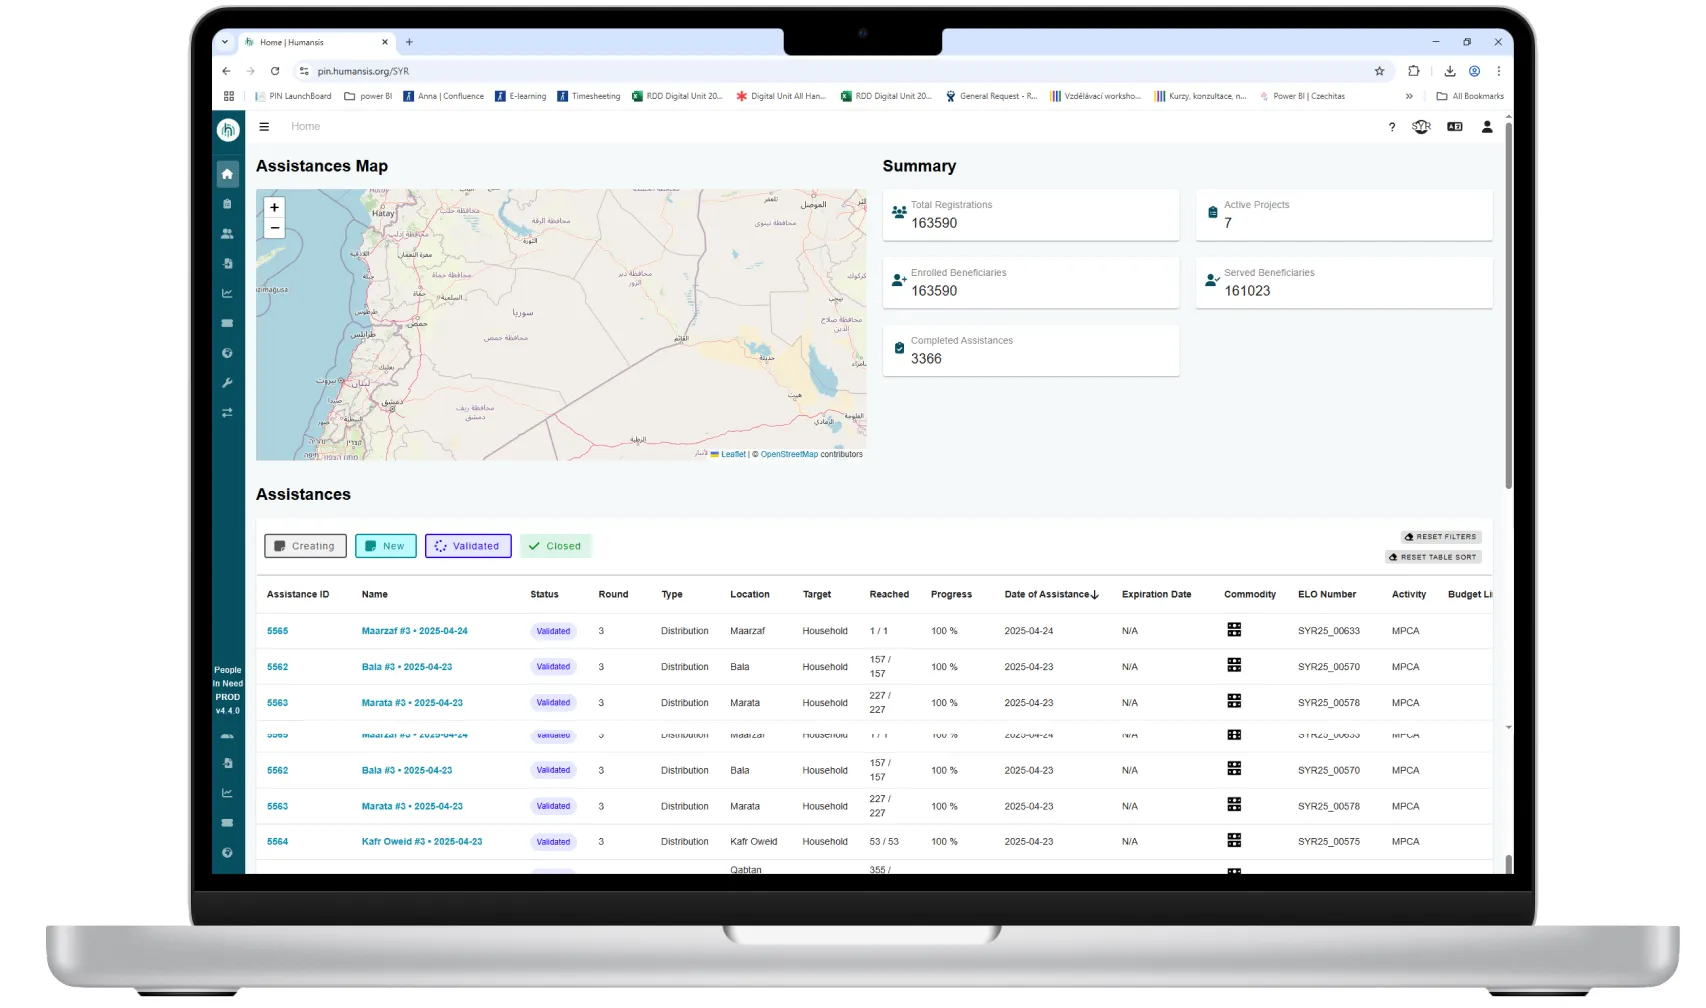Open the clipboard Projects icon in sidebar
The image size is (1706, 1008).
click(227, 204)
